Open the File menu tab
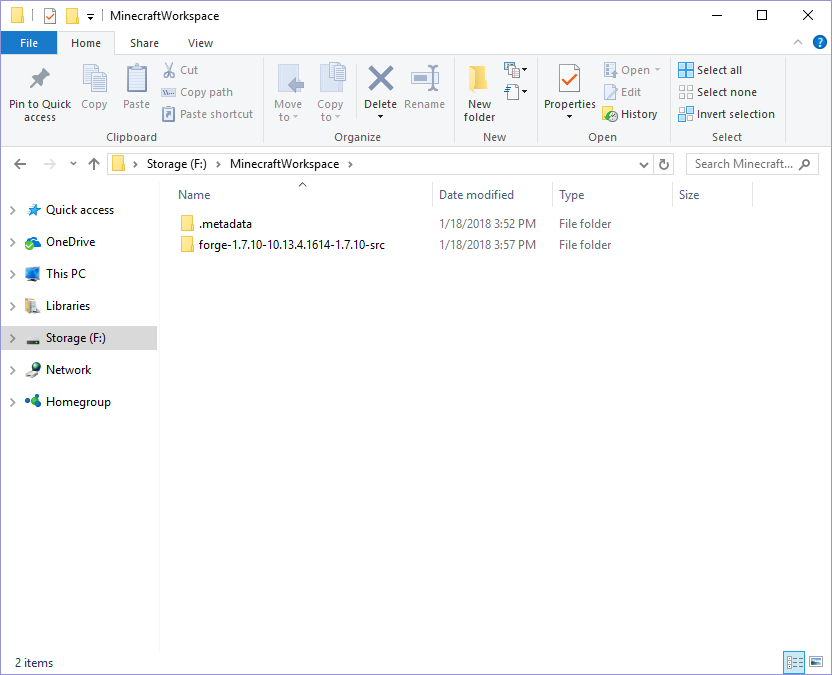The image size is (832, 675). (x=29, y=43)
